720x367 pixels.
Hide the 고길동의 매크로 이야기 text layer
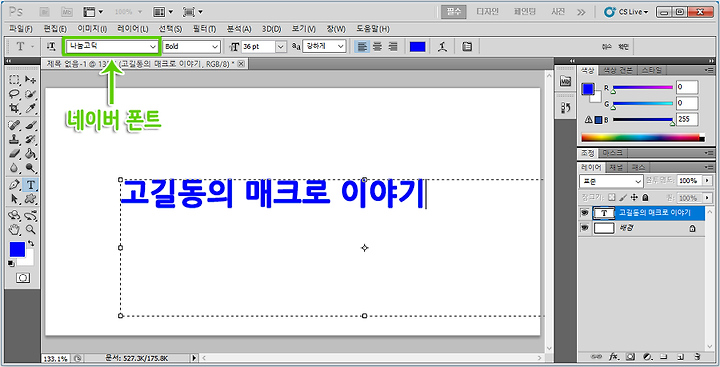[x=585, y=213]
